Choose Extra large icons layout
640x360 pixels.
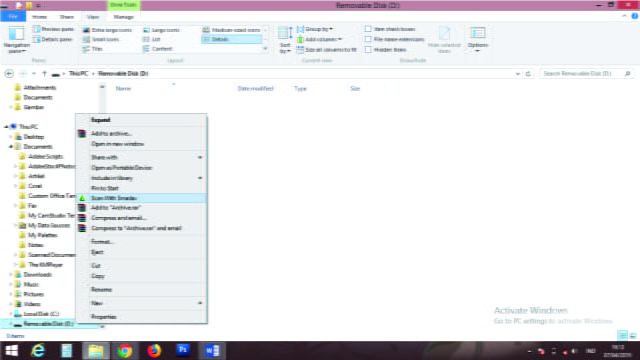click(107, 30)
